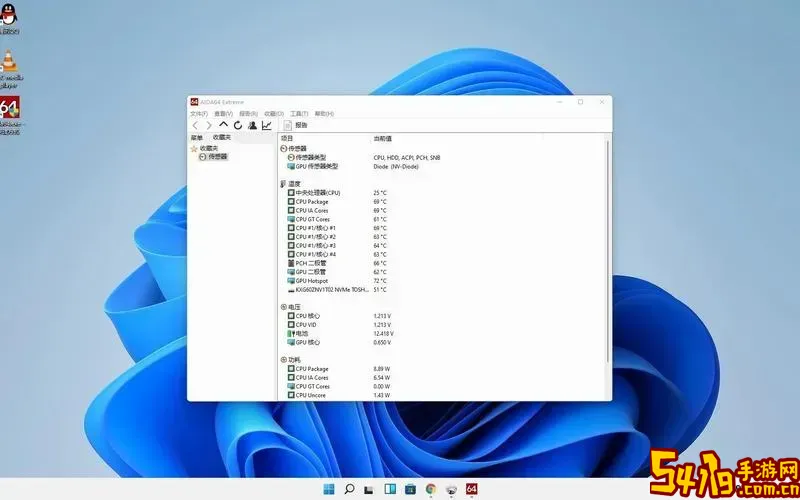Open the 帮助(H) menu
The width and height of the screenshot is (800, 500).
324,114
